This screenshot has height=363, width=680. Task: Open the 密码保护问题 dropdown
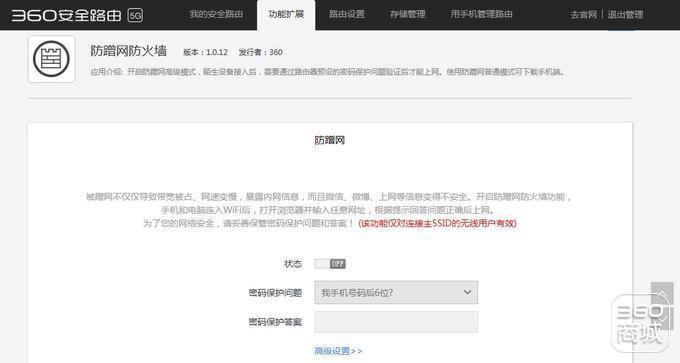pos(396,293)
